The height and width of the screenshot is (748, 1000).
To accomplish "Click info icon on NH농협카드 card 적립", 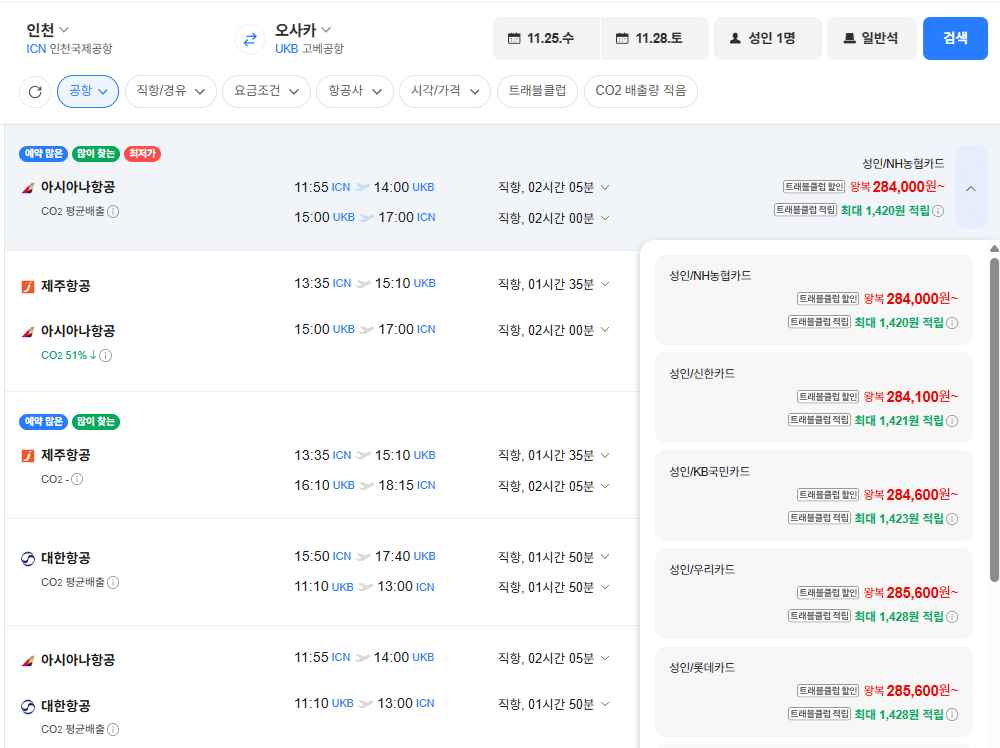I will pyautogui.click(x=952, y=323).
